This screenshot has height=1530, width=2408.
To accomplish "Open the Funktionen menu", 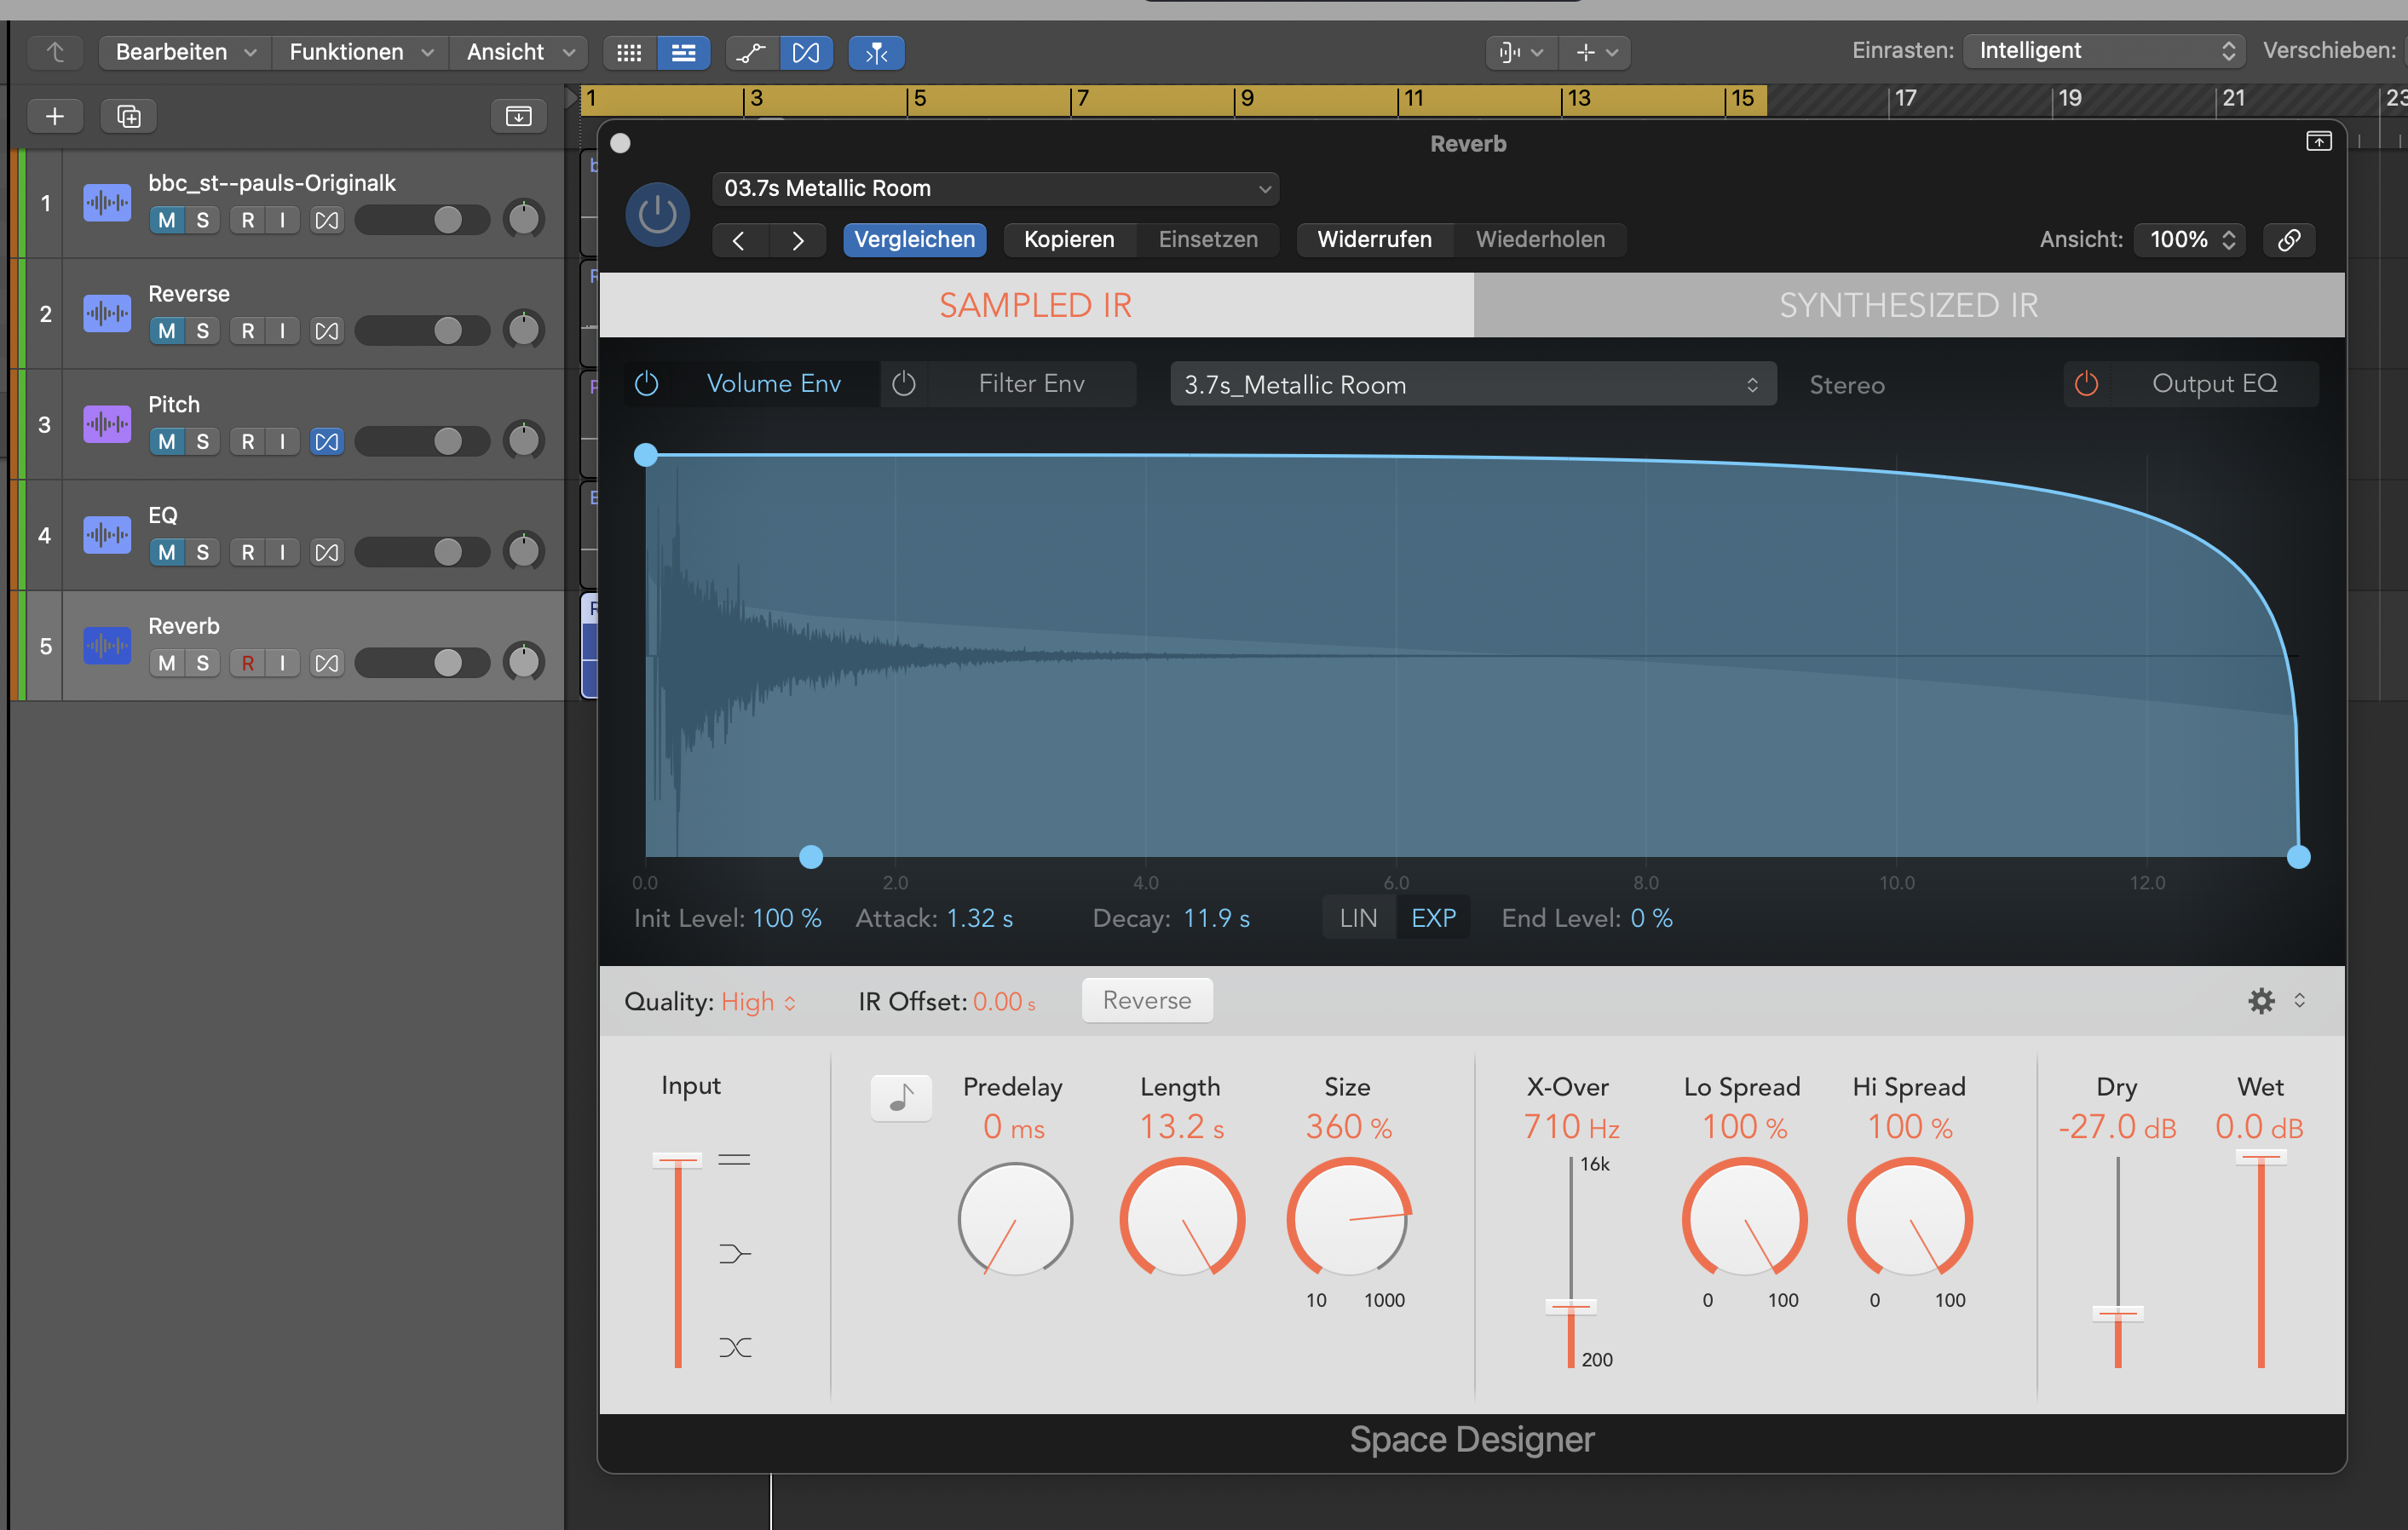I will (x=360, y=52).
